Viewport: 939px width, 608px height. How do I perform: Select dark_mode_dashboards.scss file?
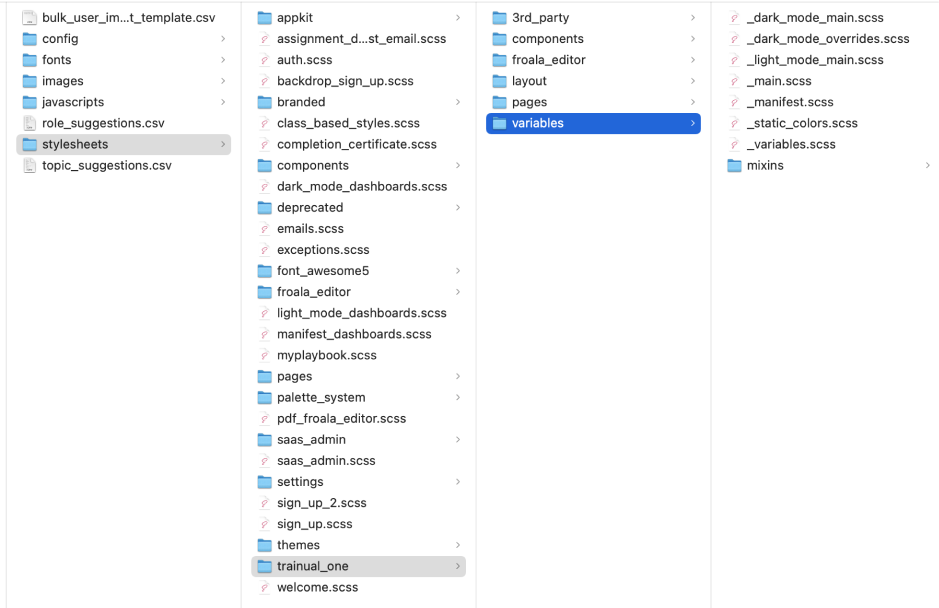(x=358, y=186)
